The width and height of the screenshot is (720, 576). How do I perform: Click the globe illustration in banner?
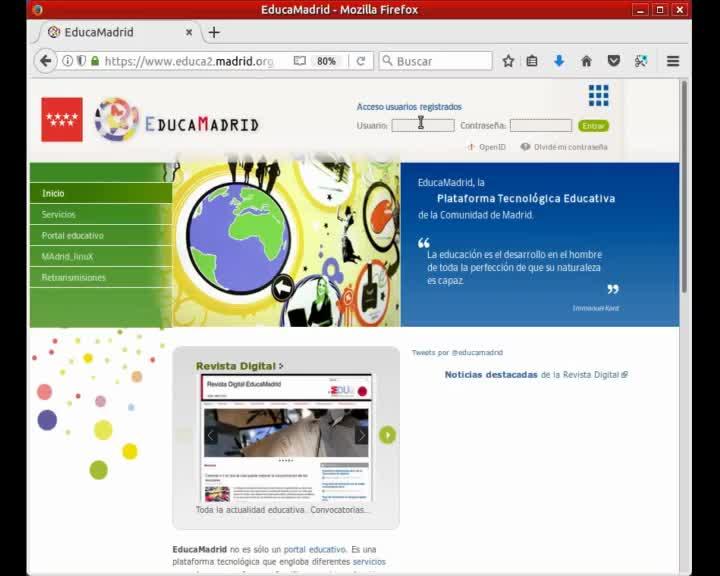point(239,238)
